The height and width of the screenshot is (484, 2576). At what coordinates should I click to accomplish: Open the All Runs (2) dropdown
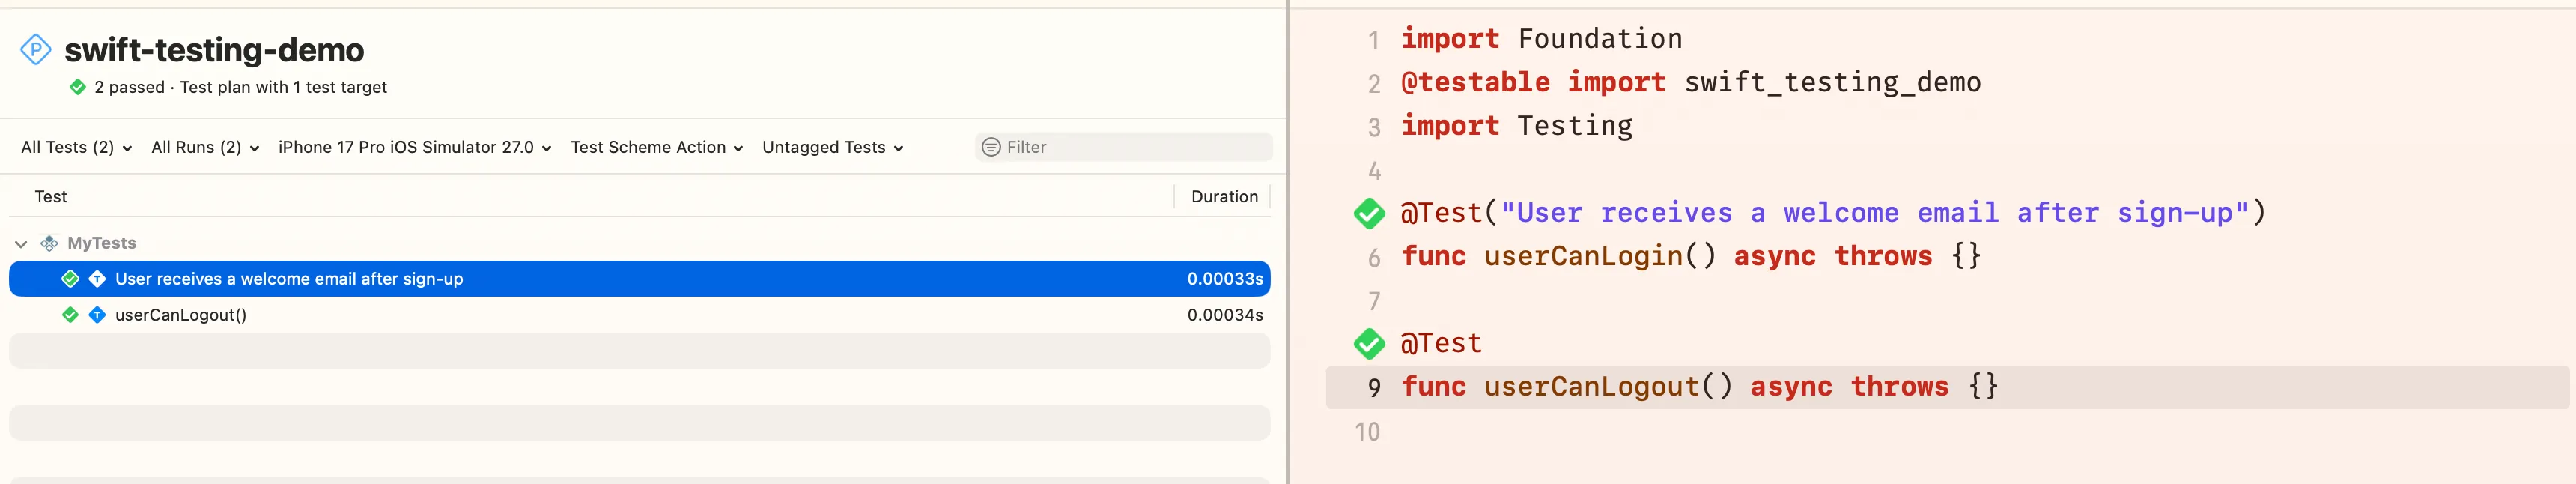[205, 147]
